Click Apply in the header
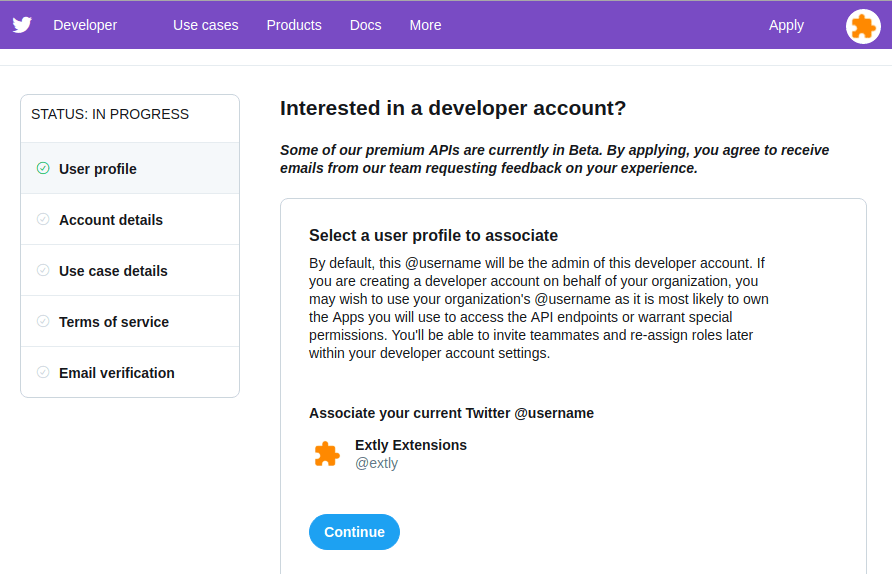Image resolution: width=892 pixels, height=574 pixels. (786, 25)
